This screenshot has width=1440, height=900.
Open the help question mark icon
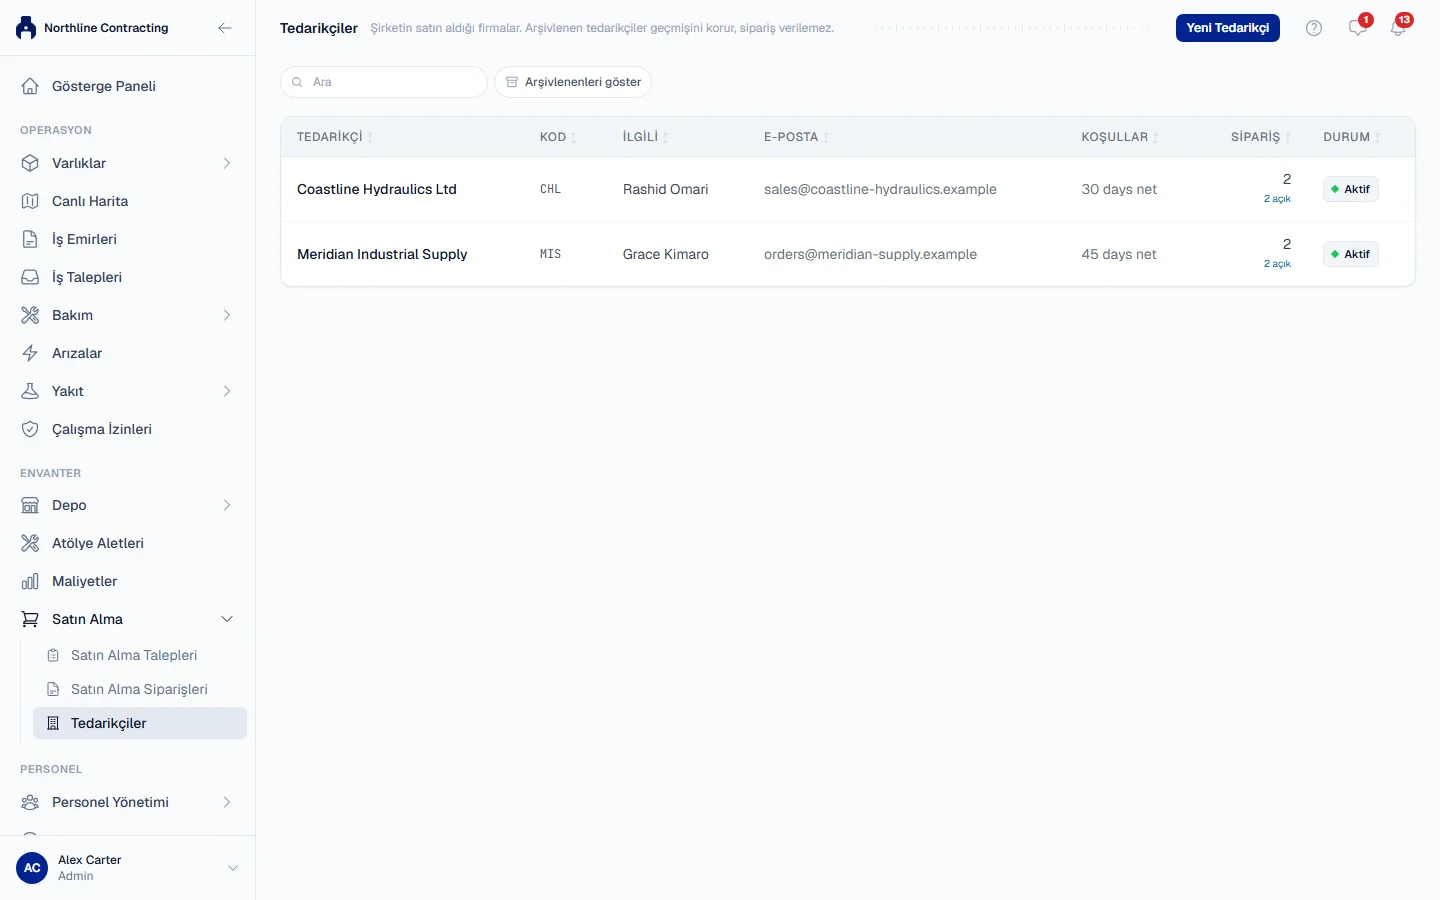tap(1314, 28)
